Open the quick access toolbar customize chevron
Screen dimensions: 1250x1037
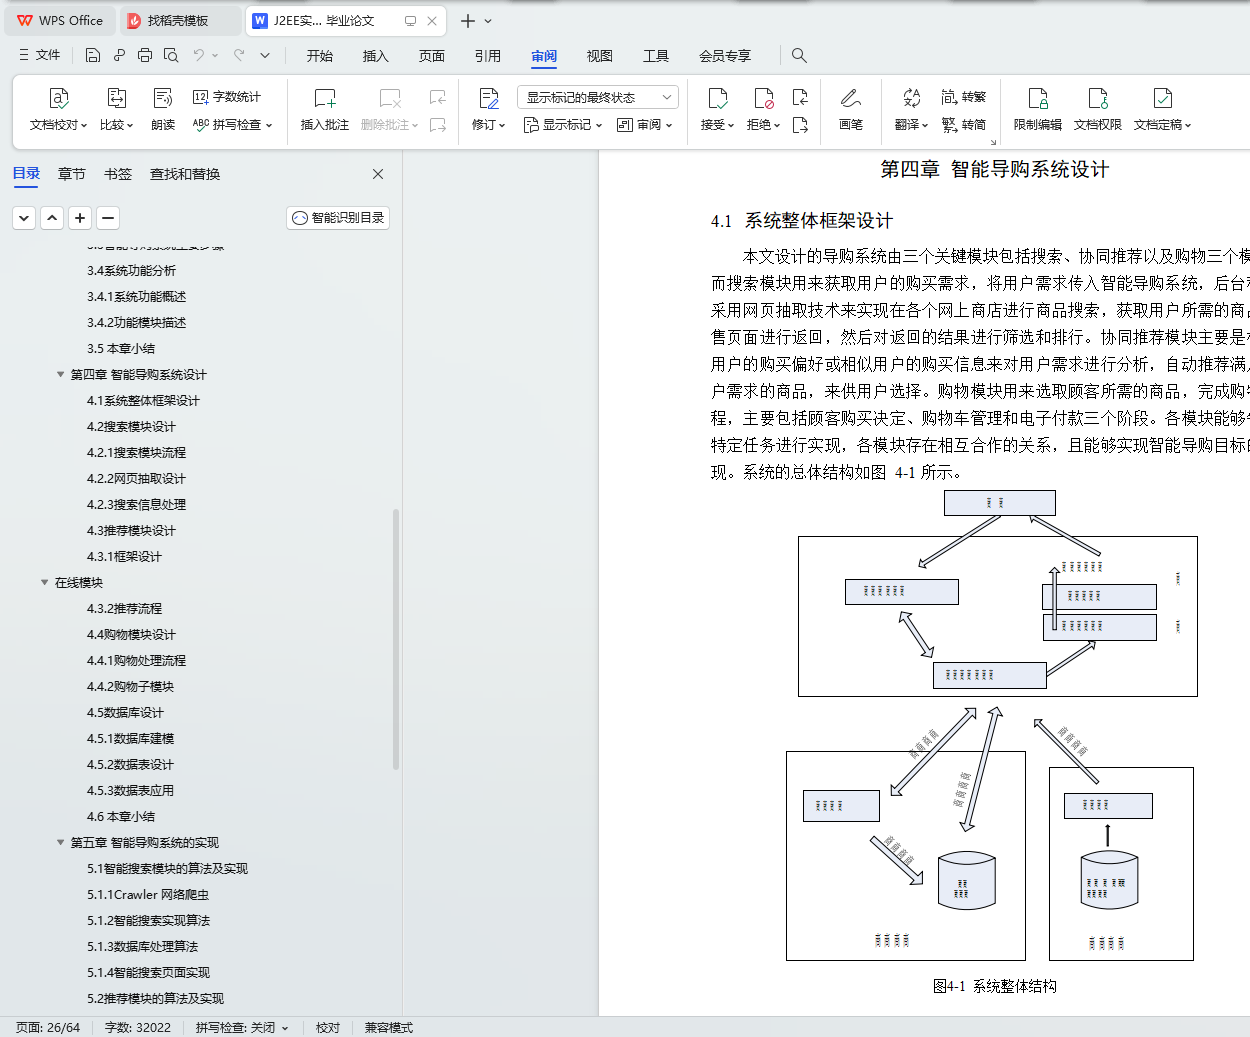point(265,55)
